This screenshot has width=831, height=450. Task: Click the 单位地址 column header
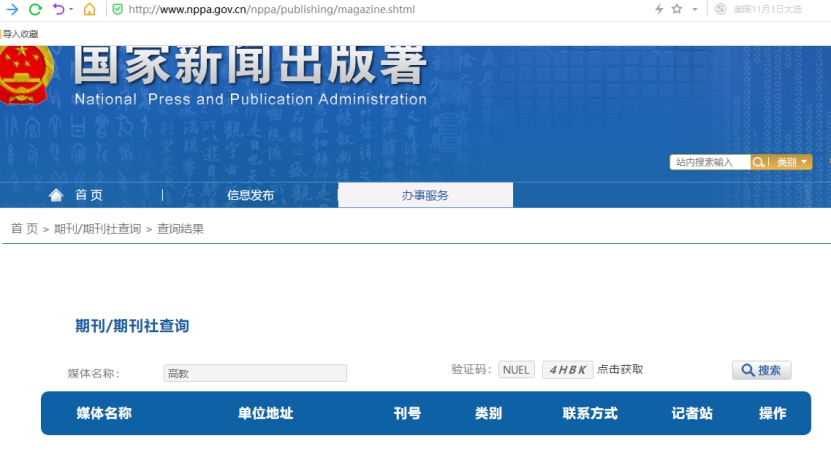tap(265, 413)
